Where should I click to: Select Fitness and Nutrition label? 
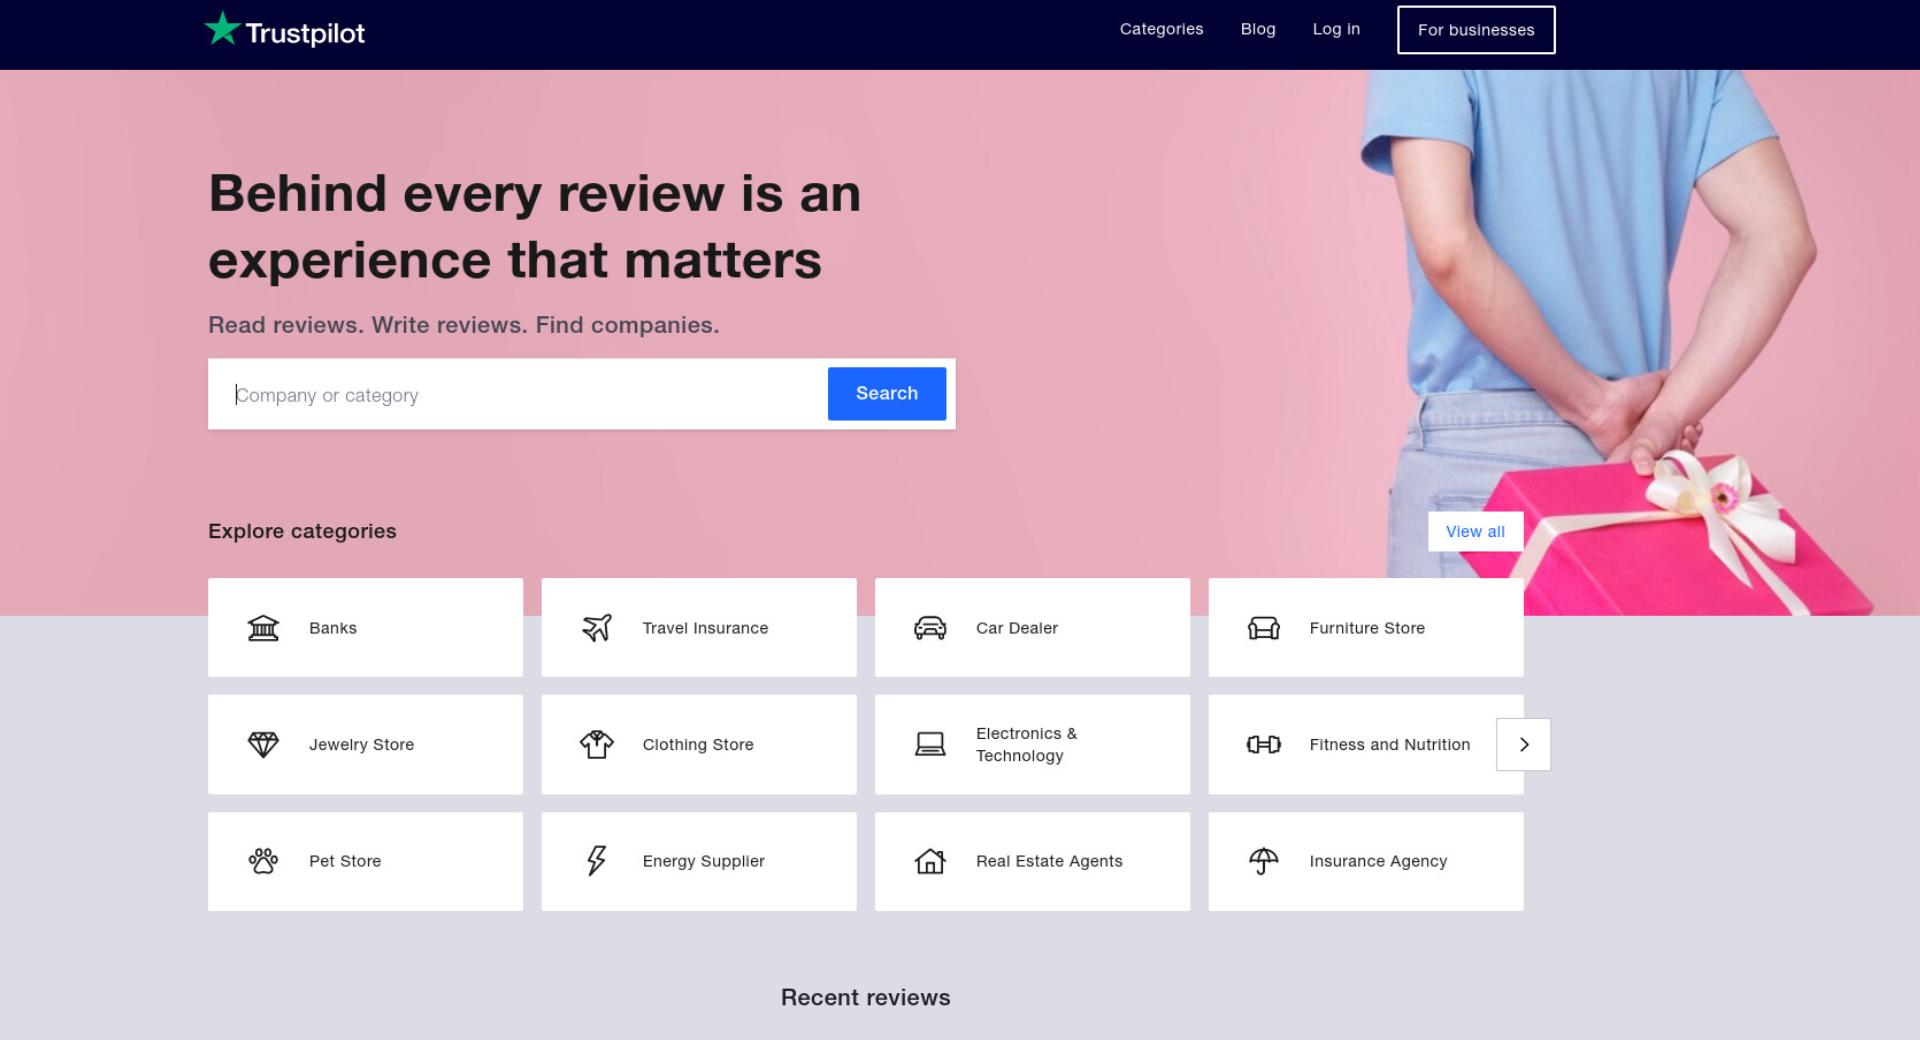pos(1390,745)
